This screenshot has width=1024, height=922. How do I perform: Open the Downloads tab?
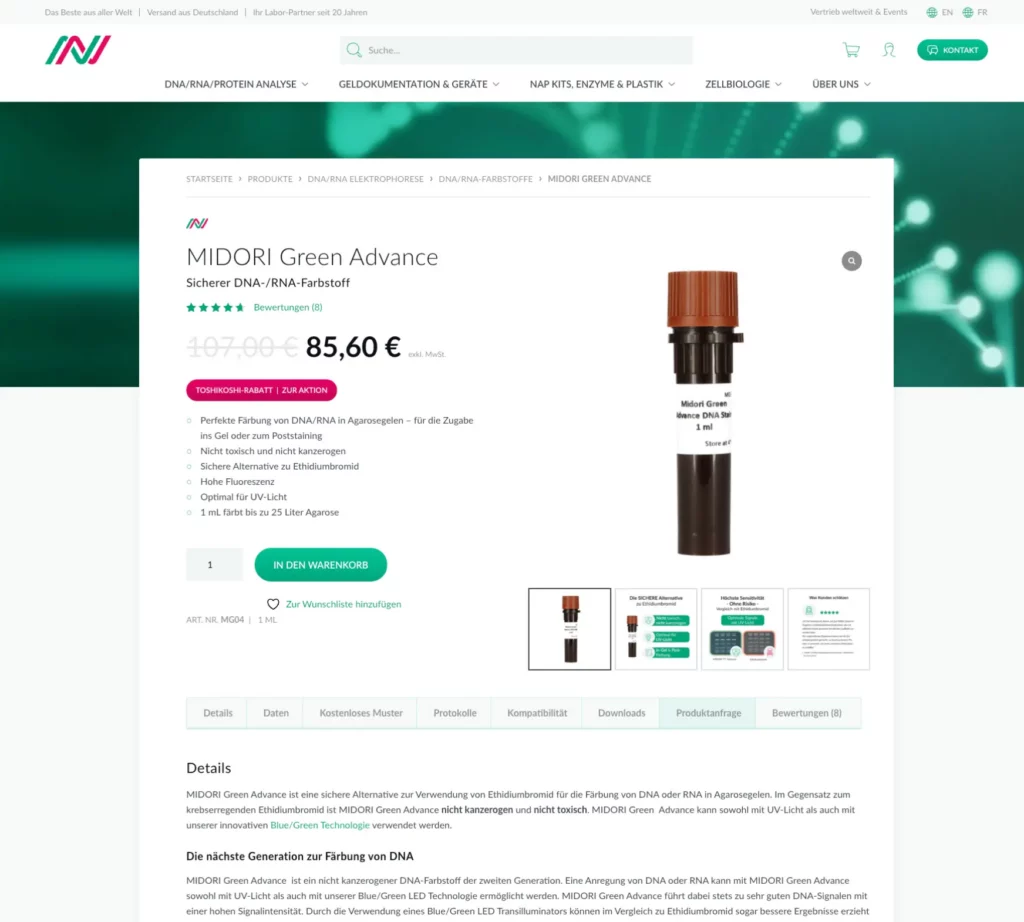621,713
